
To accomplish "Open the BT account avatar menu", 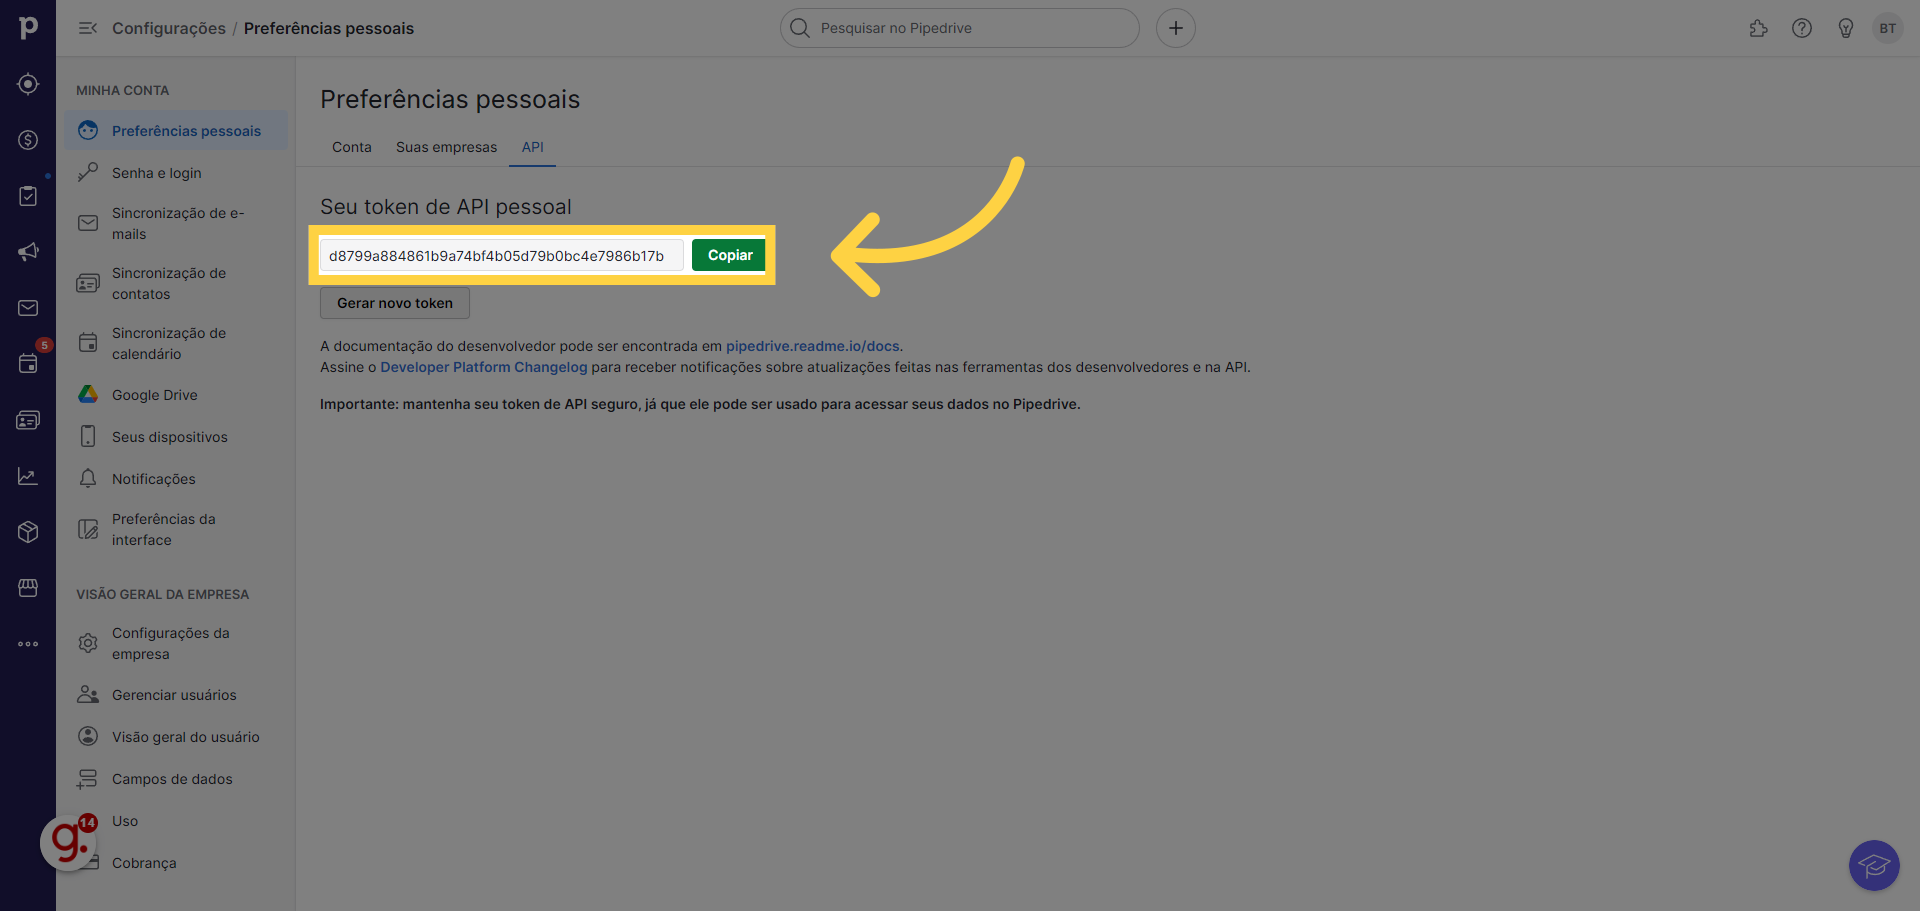I will 1888,28.
